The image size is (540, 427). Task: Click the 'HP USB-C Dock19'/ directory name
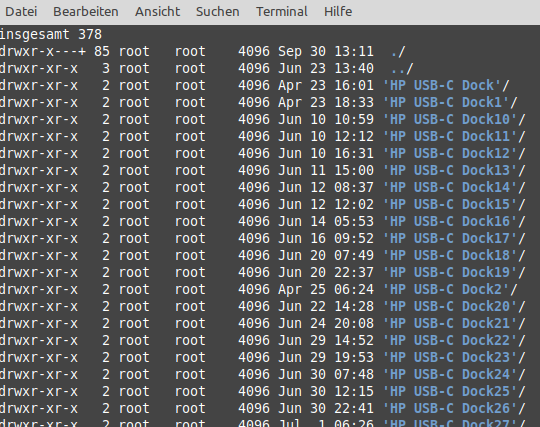(454, 272)
